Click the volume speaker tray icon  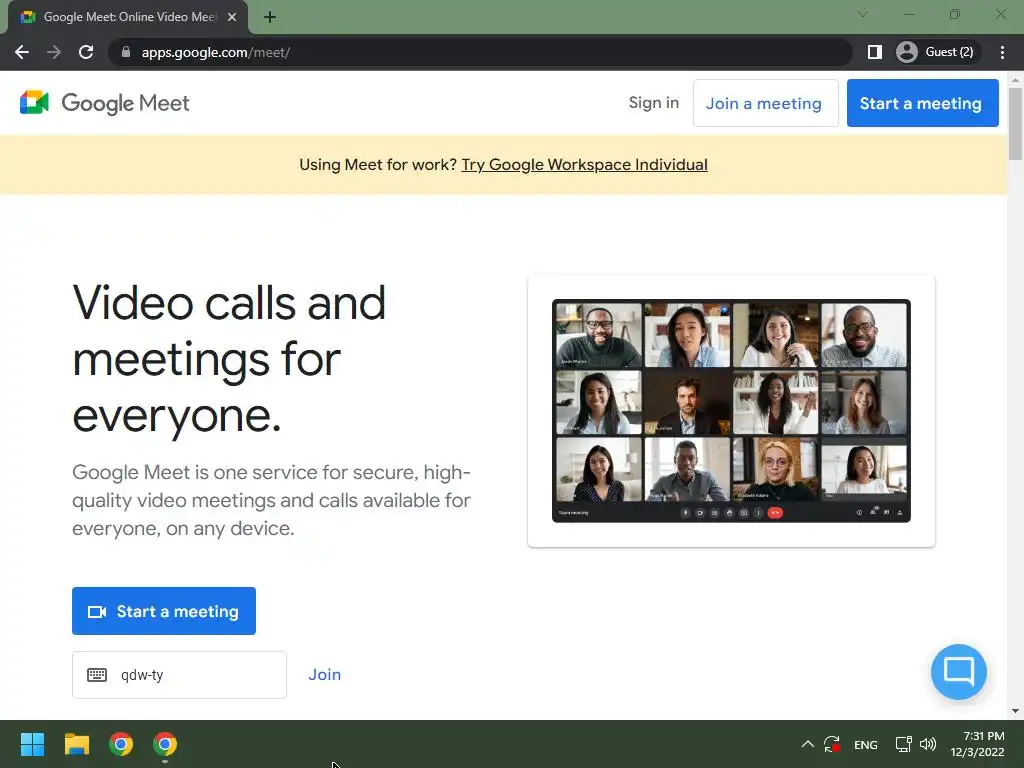tap(927, 744)
